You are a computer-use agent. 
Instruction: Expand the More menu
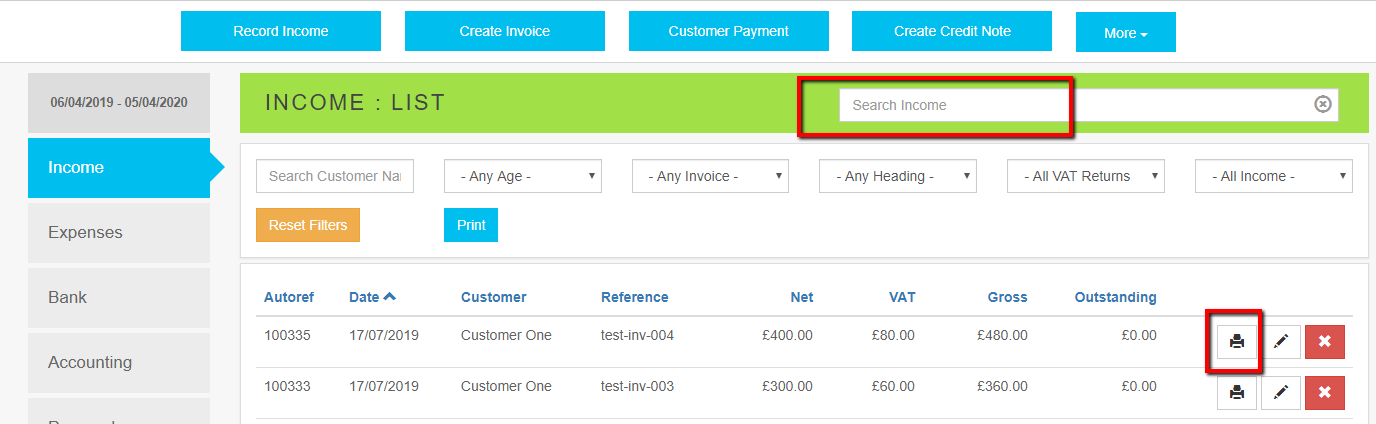[x=1125, y=33]
